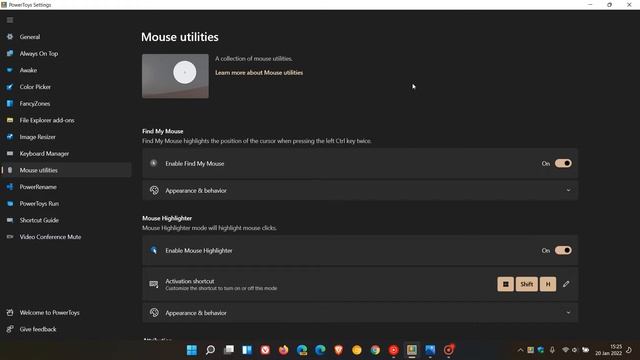Open Color Picker settings
Image resolution: width=640 pixels, height=360 pixels.
pyautogui.click(x=35, y=87)
